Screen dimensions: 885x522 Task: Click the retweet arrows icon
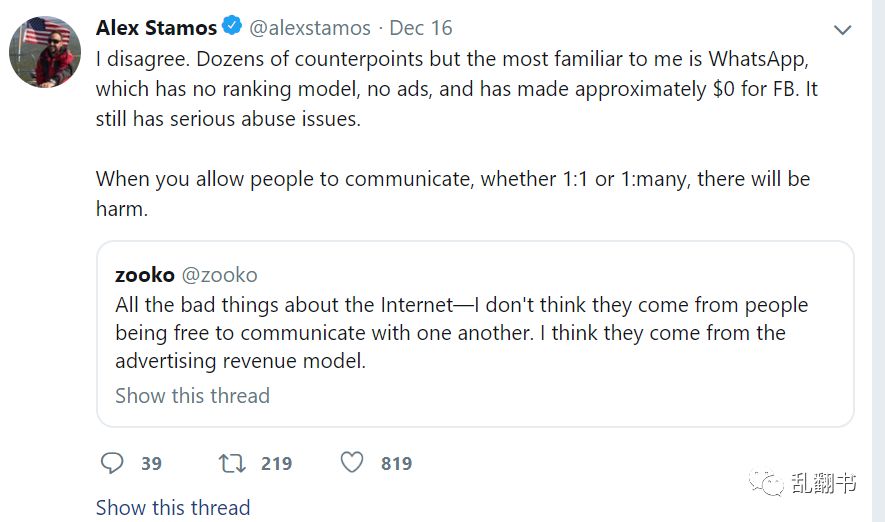click(x=231, y=463)
